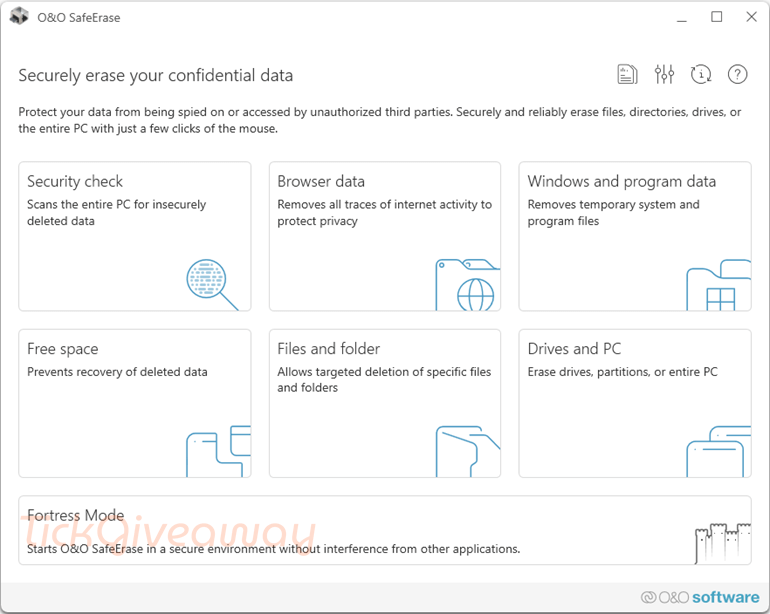Open the Free space title
770x614 pixels.
point(62,349)
